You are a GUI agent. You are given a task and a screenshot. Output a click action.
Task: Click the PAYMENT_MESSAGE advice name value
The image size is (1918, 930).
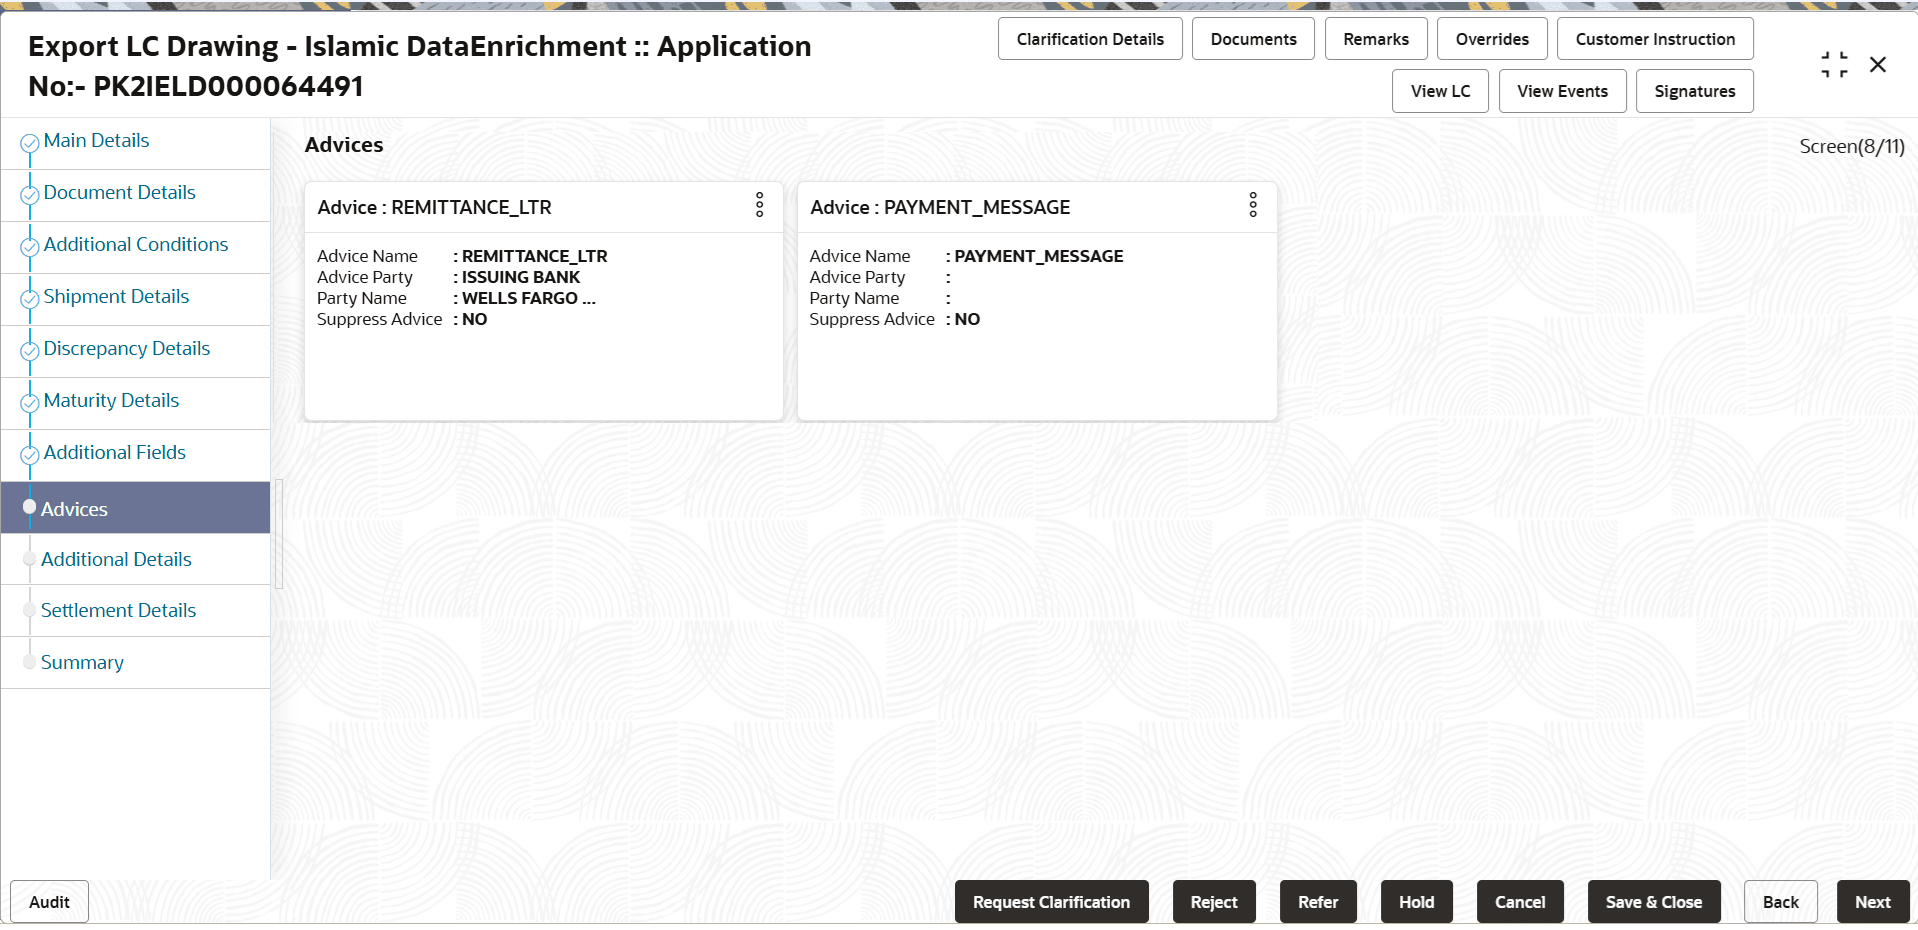[x=1039, y=256]
